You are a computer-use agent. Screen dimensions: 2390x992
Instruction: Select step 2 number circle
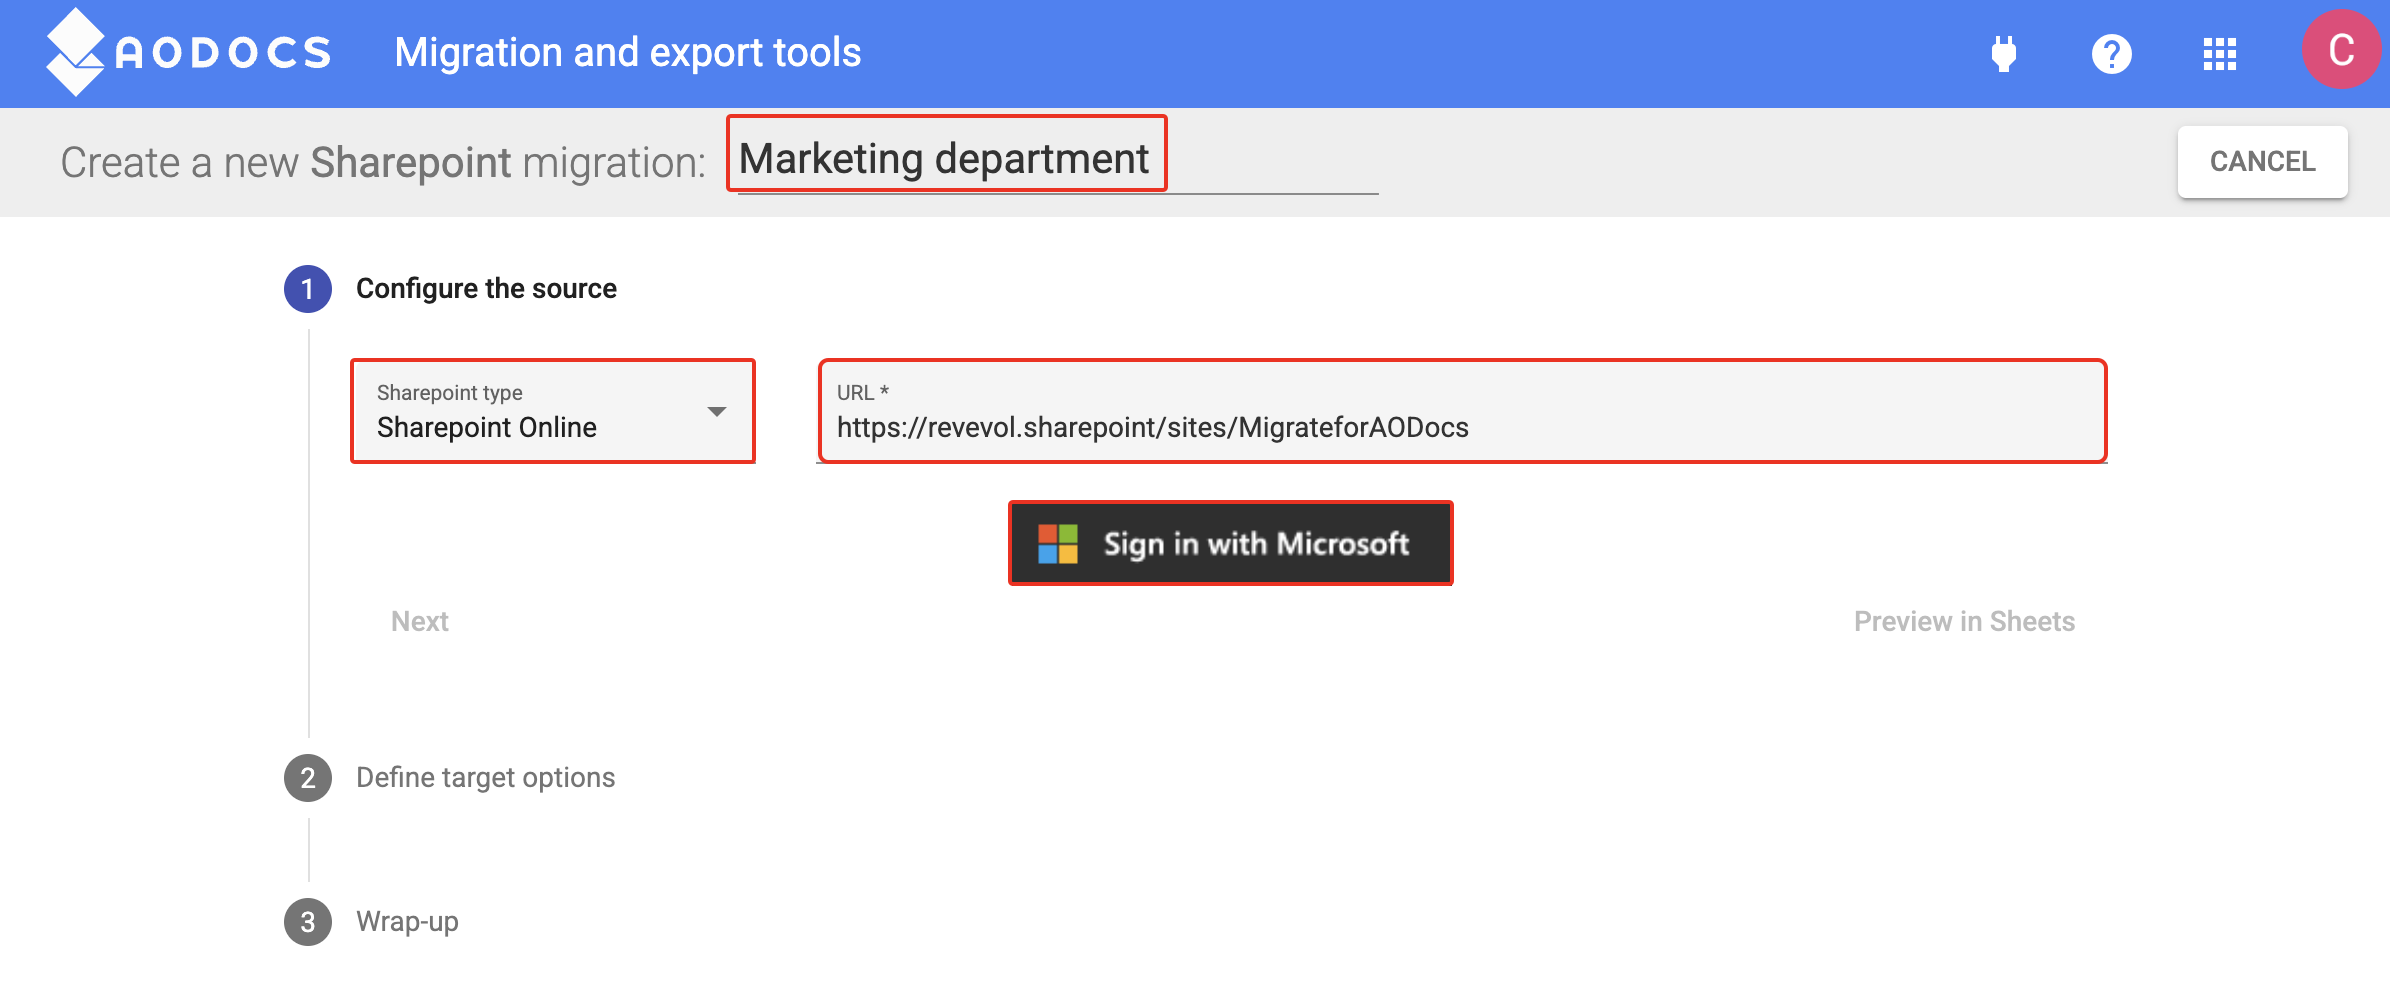click(307, 777)
